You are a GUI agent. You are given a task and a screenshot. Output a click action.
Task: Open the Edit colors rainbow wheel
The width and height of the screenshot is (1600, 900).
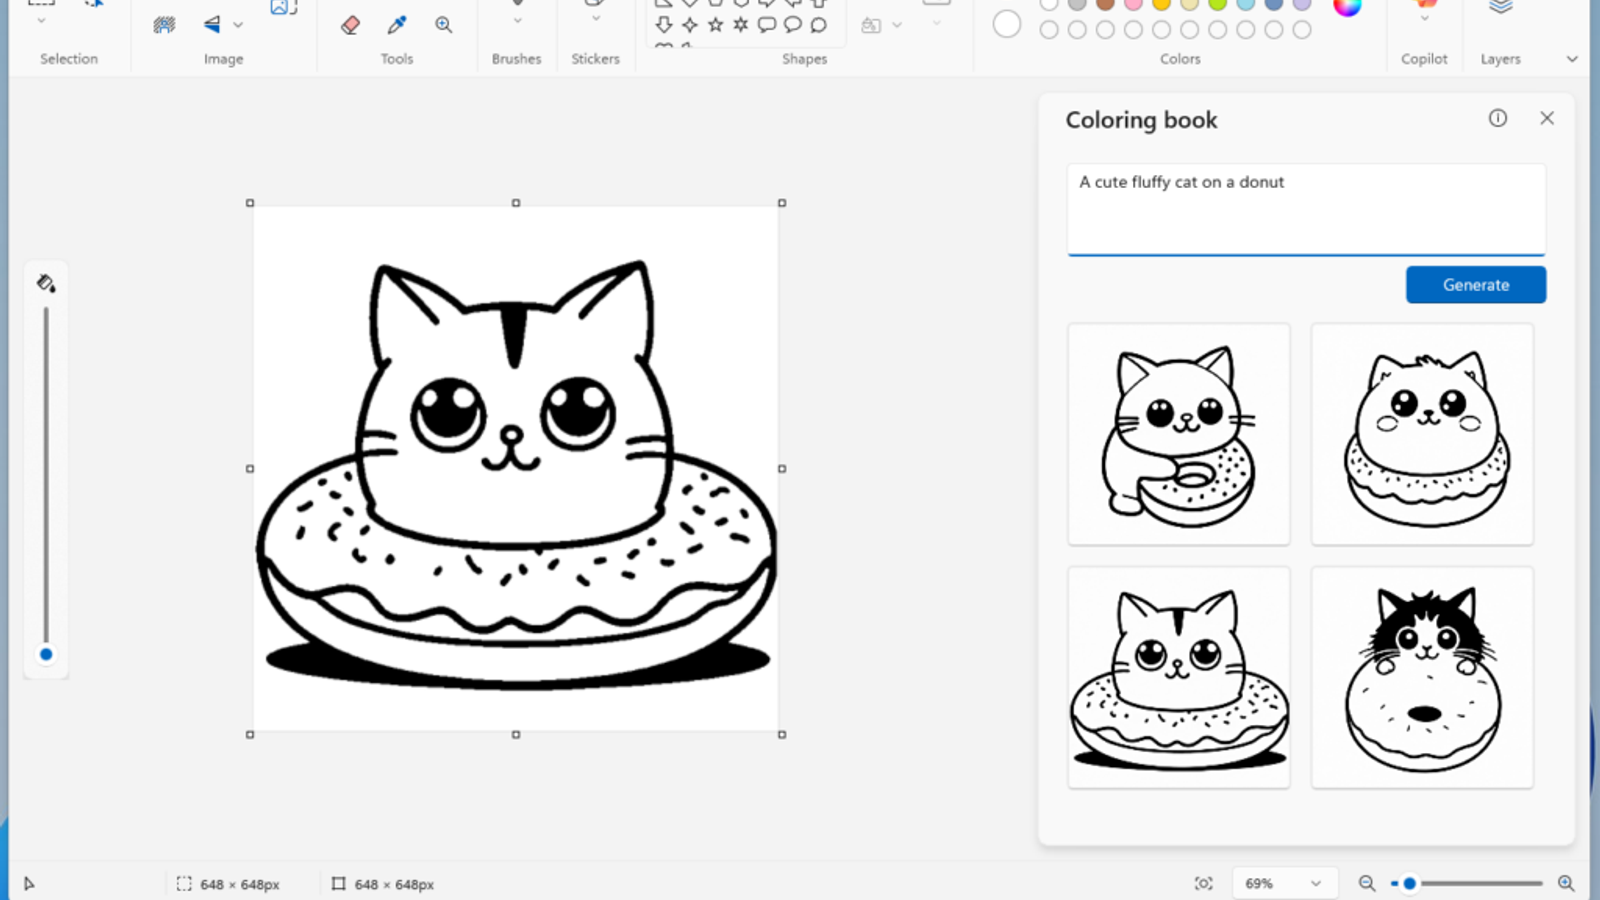(1347, 7)
